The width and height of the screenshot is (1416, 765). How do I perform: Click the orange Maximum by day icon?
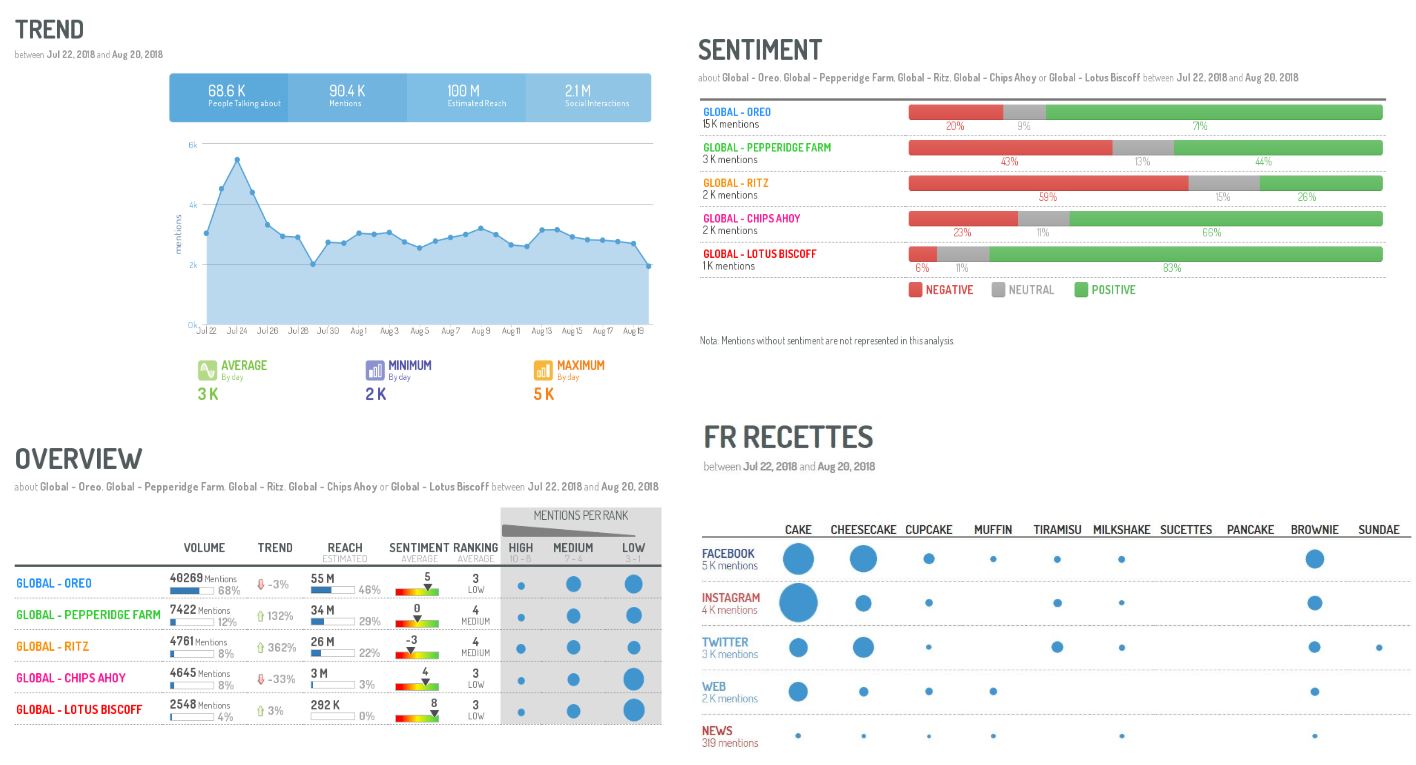543,370
